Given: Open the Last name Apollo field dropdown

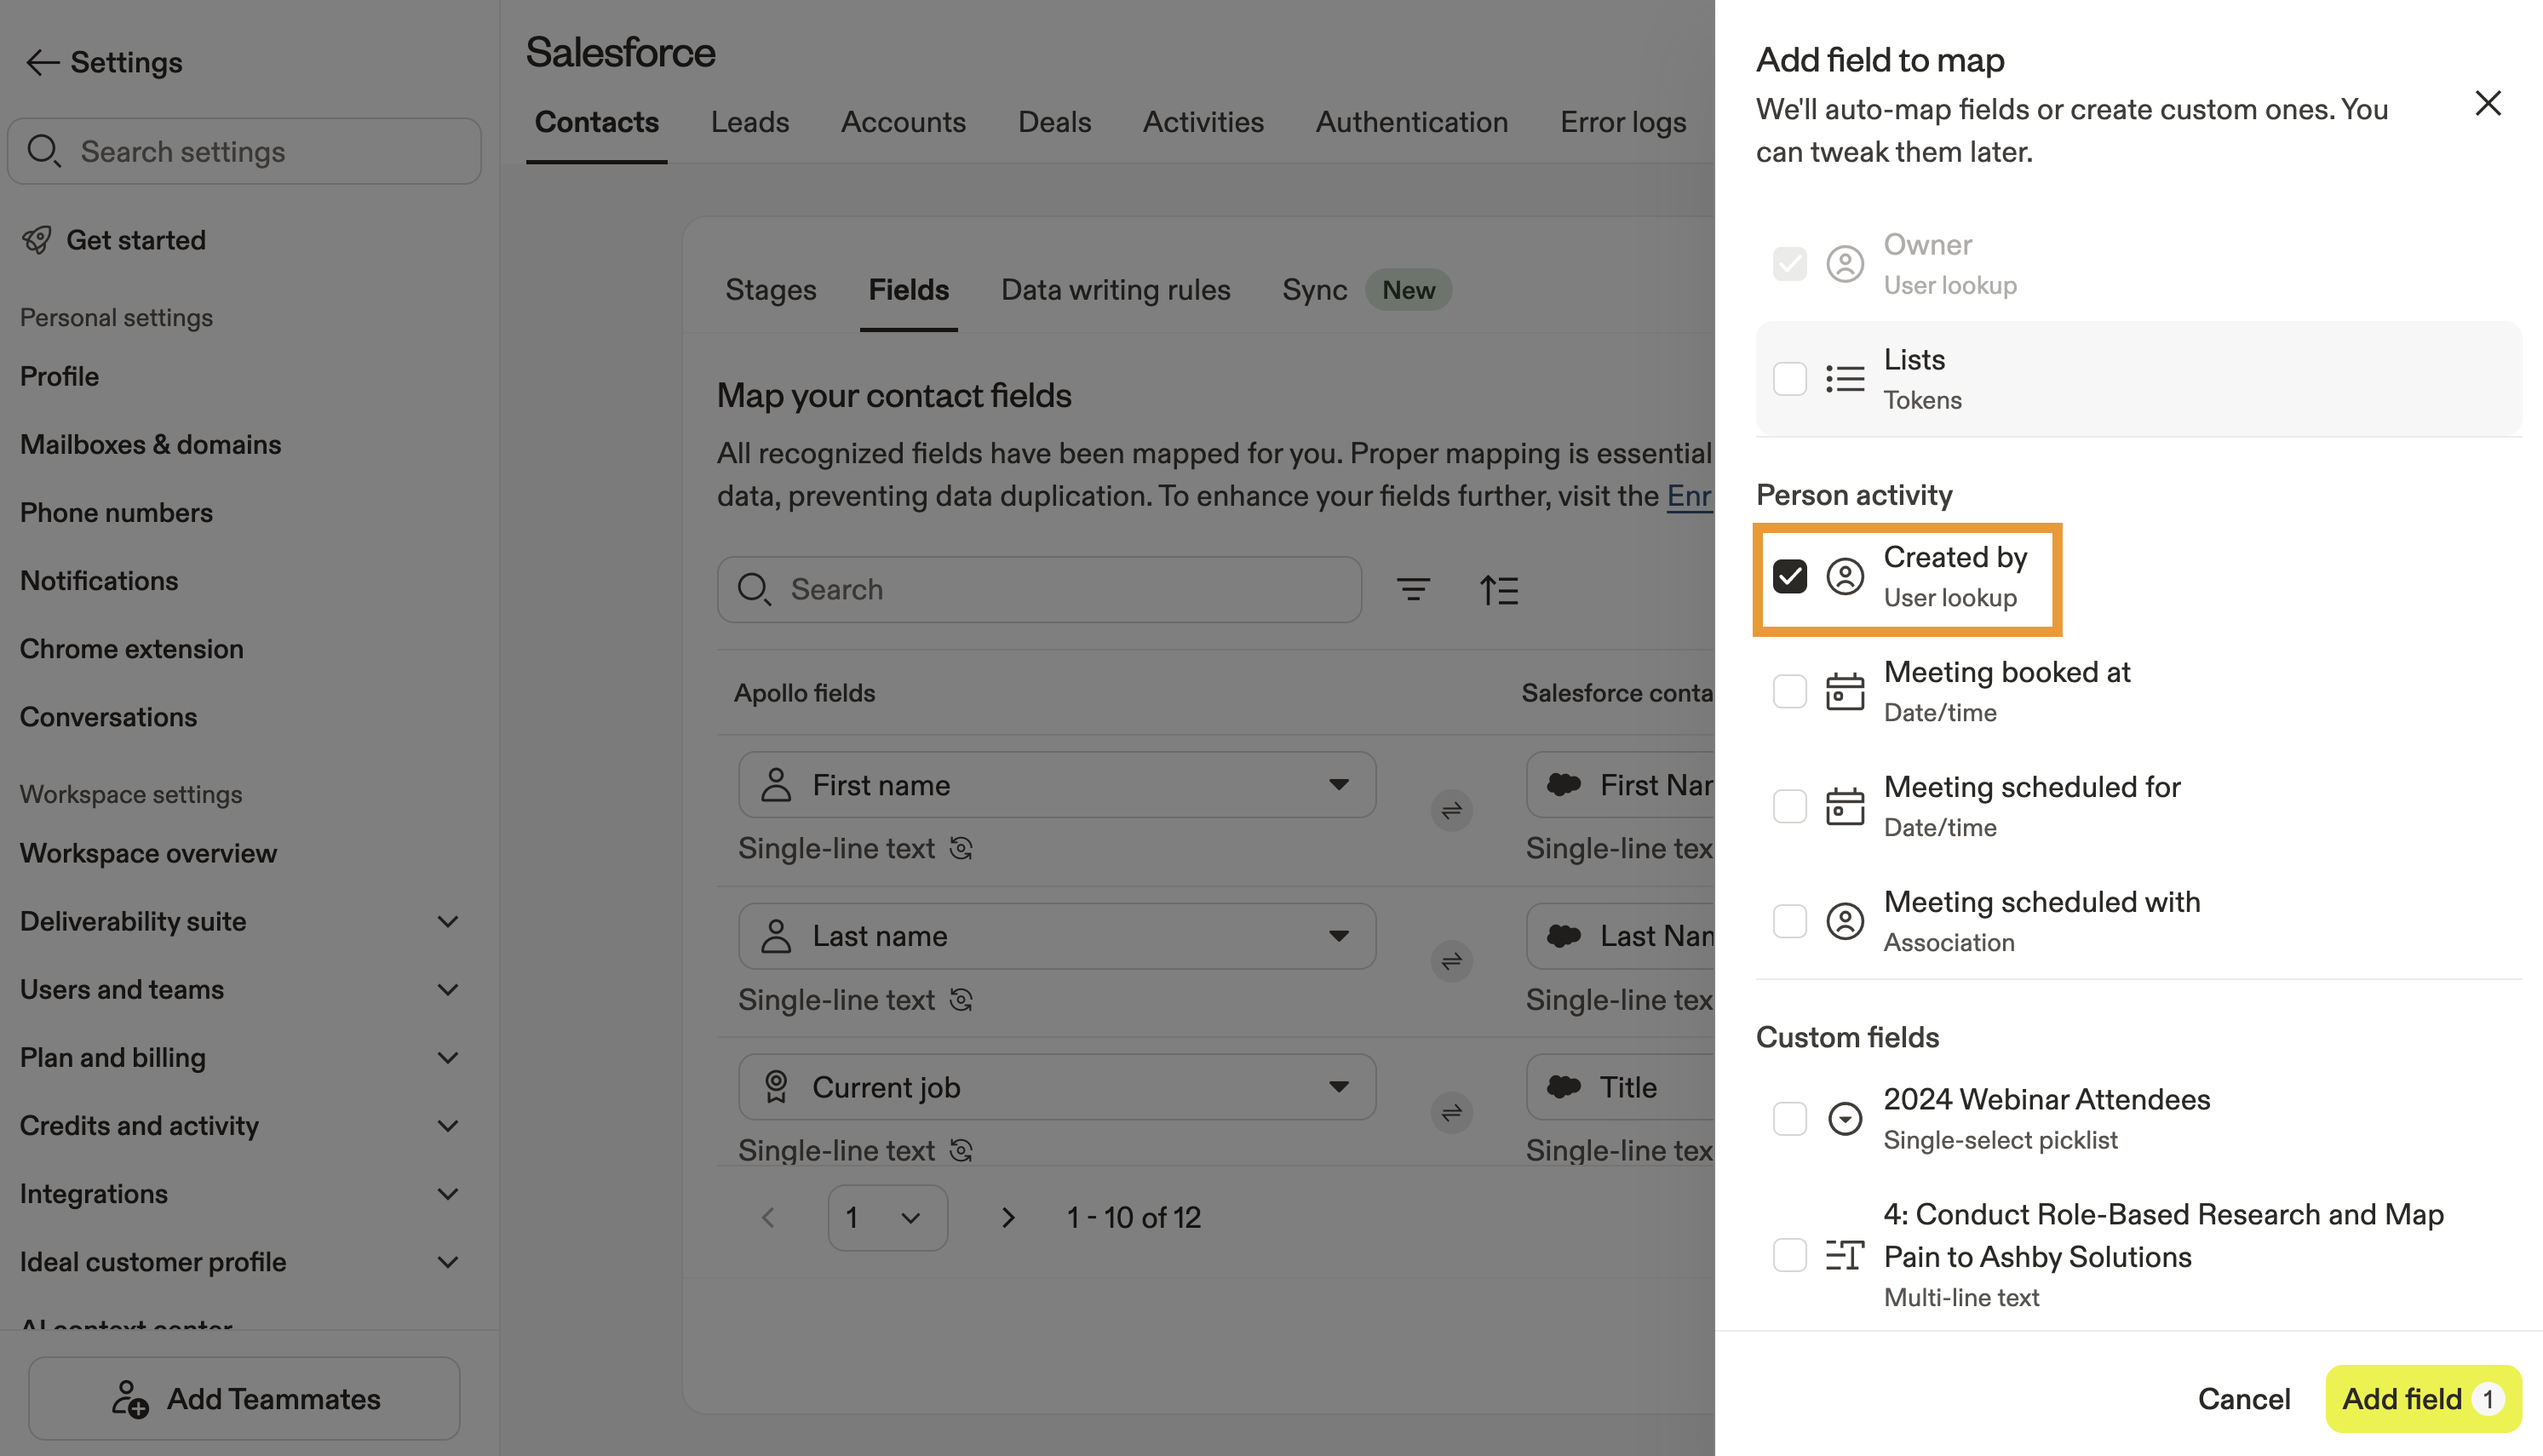Looking at the screenshot, I should click(x=1057, y=936).
